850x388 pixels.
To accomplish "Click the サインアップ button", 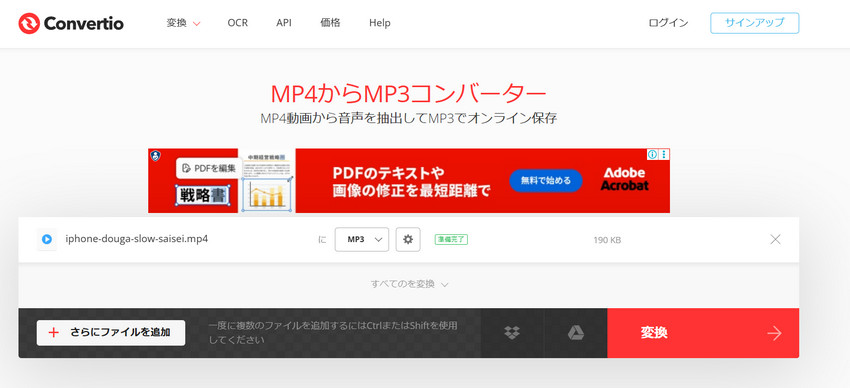I will point(755,23).
